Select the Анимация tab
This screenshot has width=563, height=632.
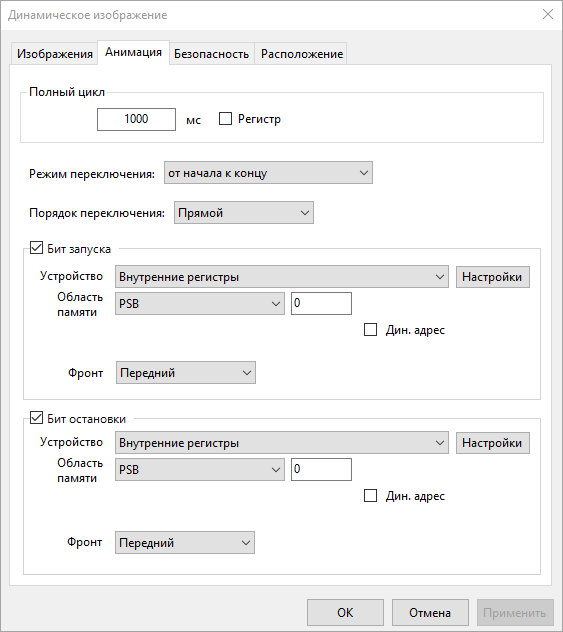click(x=133, y=52)
